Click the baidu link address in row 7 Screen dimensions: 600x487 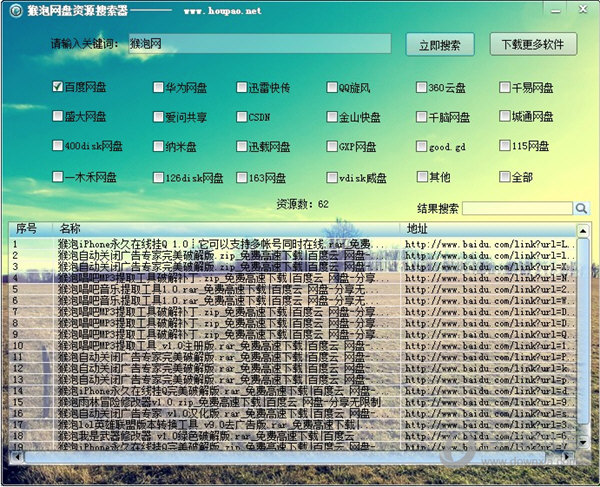(489, 312)
